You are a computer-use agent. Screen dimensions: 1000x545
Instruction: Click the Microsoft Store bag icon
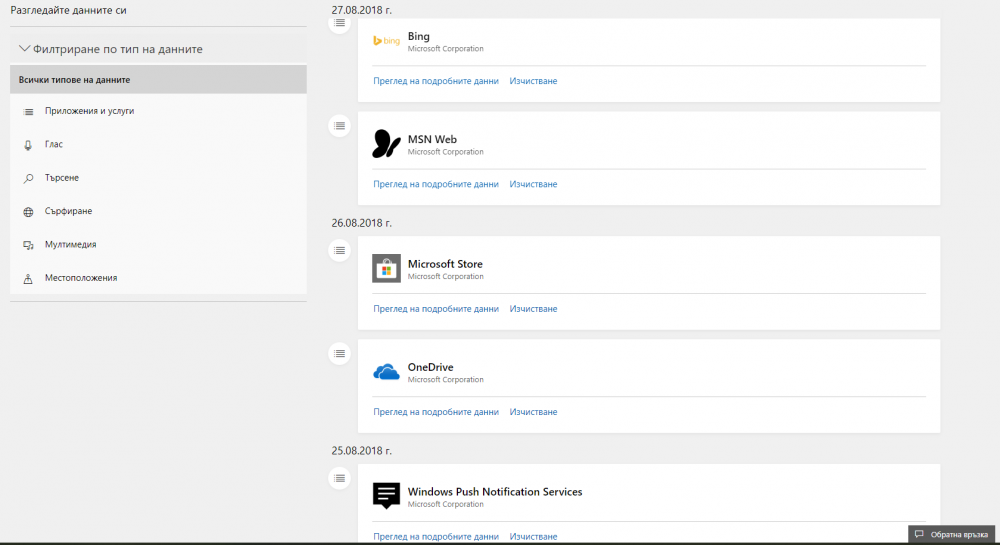click(x=386, y=268)
